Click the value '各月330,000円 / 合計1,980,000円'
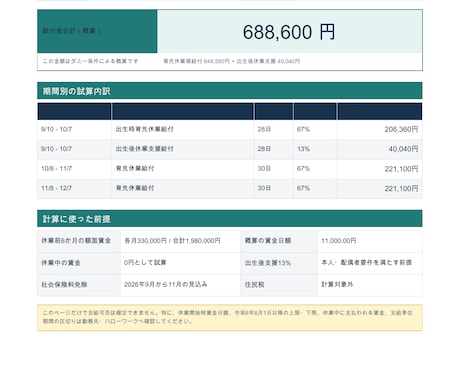This screenshot has height=380, width=460. (172, 241)
